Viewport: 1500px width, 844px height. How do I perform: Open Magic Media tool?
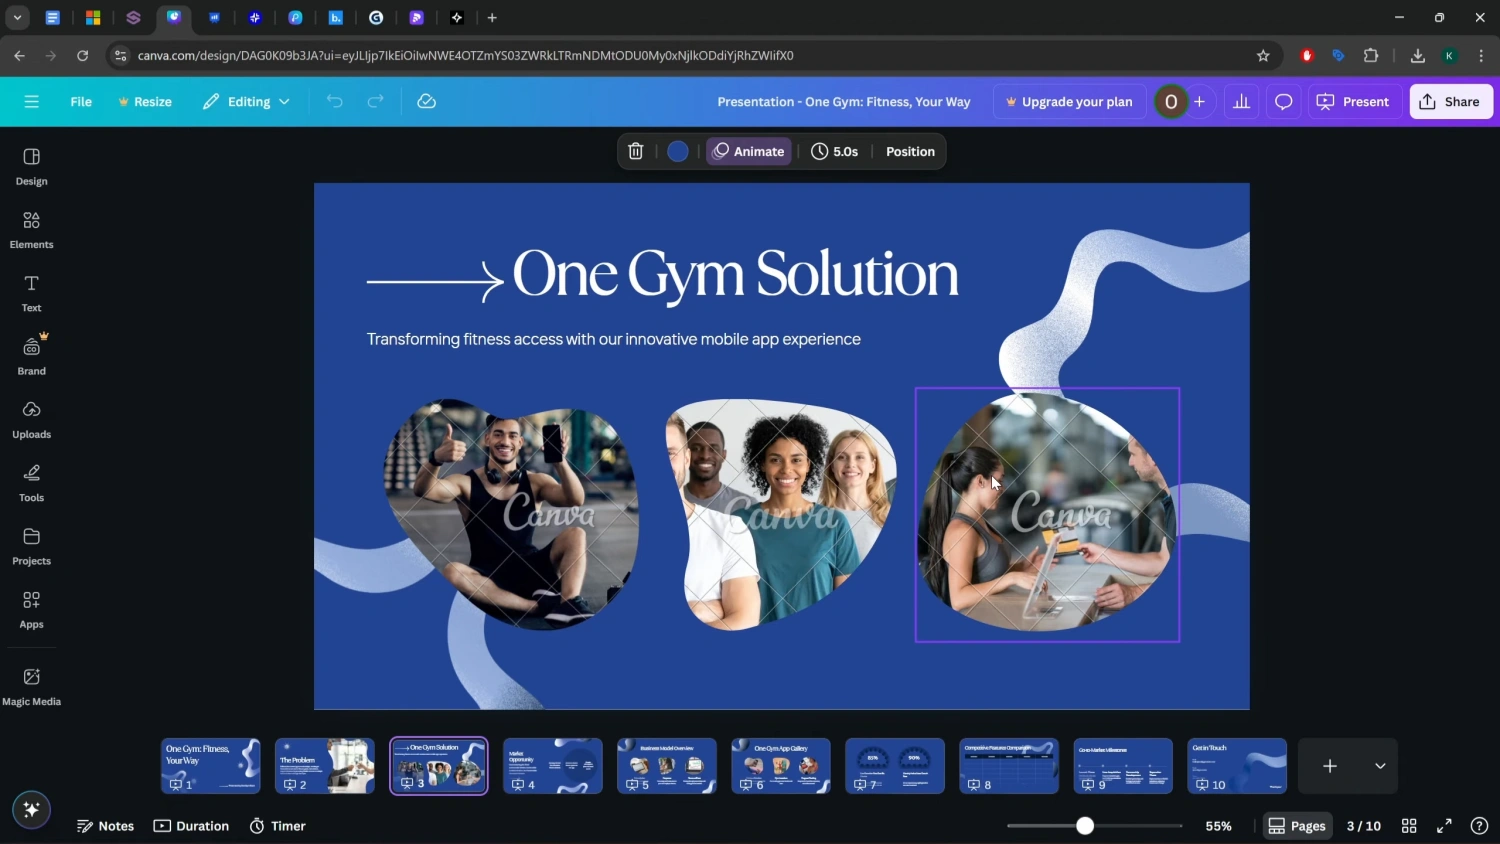point(31,686)
